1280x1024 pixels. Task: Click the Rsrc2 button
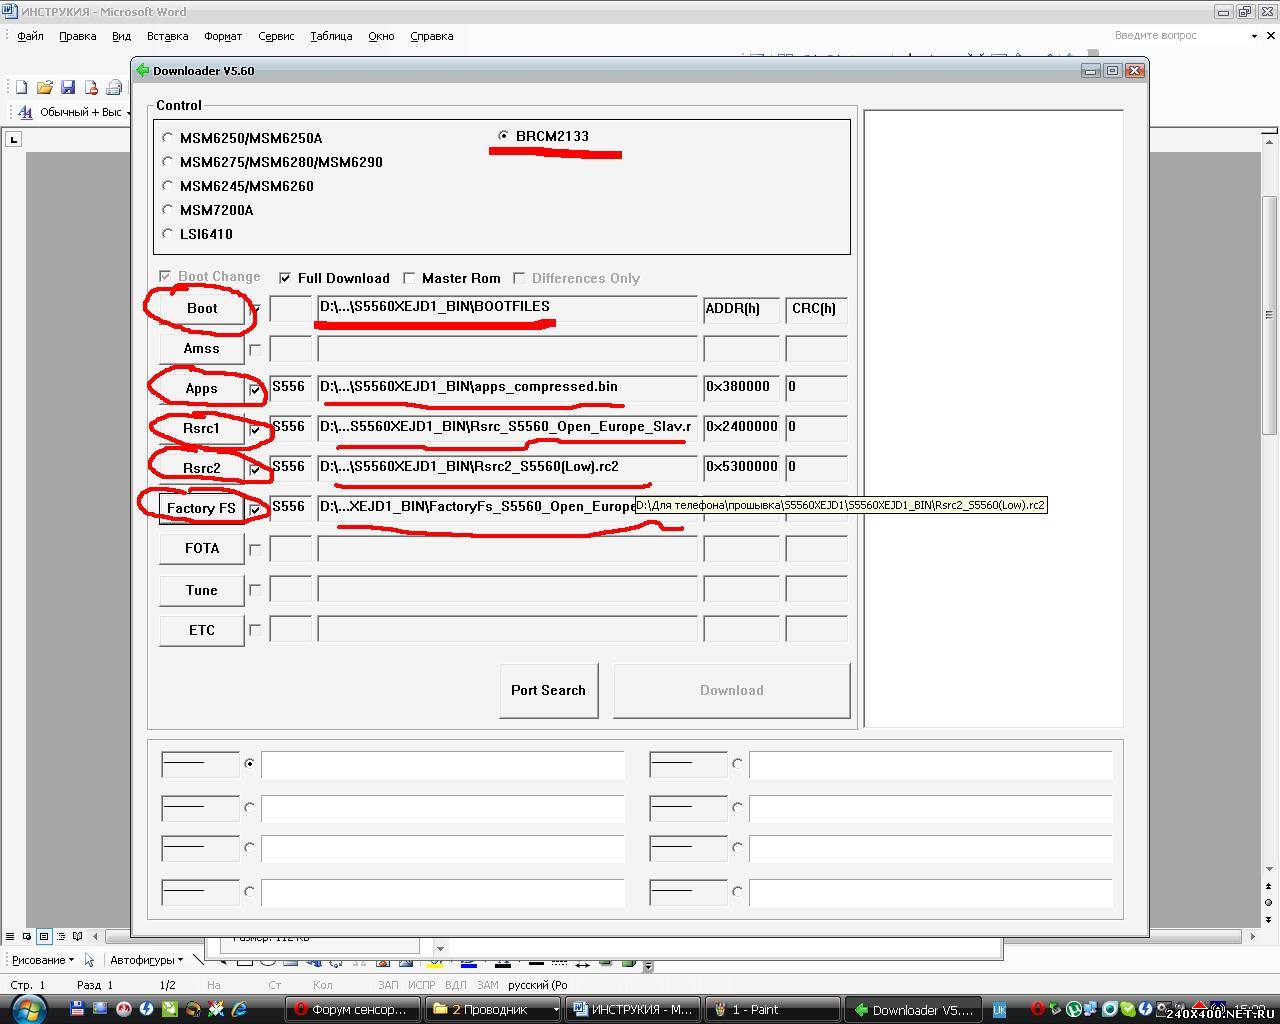click(202, 468)
